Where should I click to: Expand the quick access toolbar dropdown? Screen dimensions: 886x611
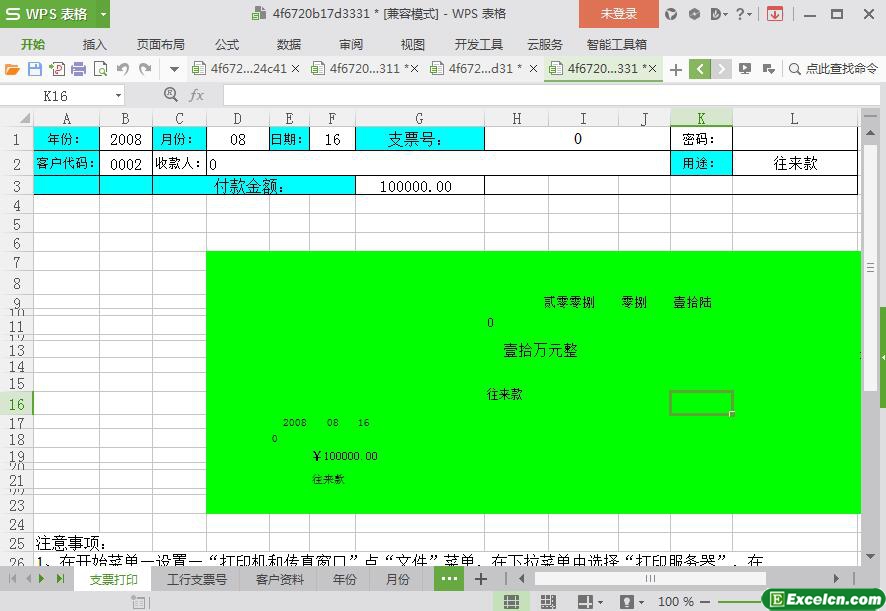(x=174, y=69)
